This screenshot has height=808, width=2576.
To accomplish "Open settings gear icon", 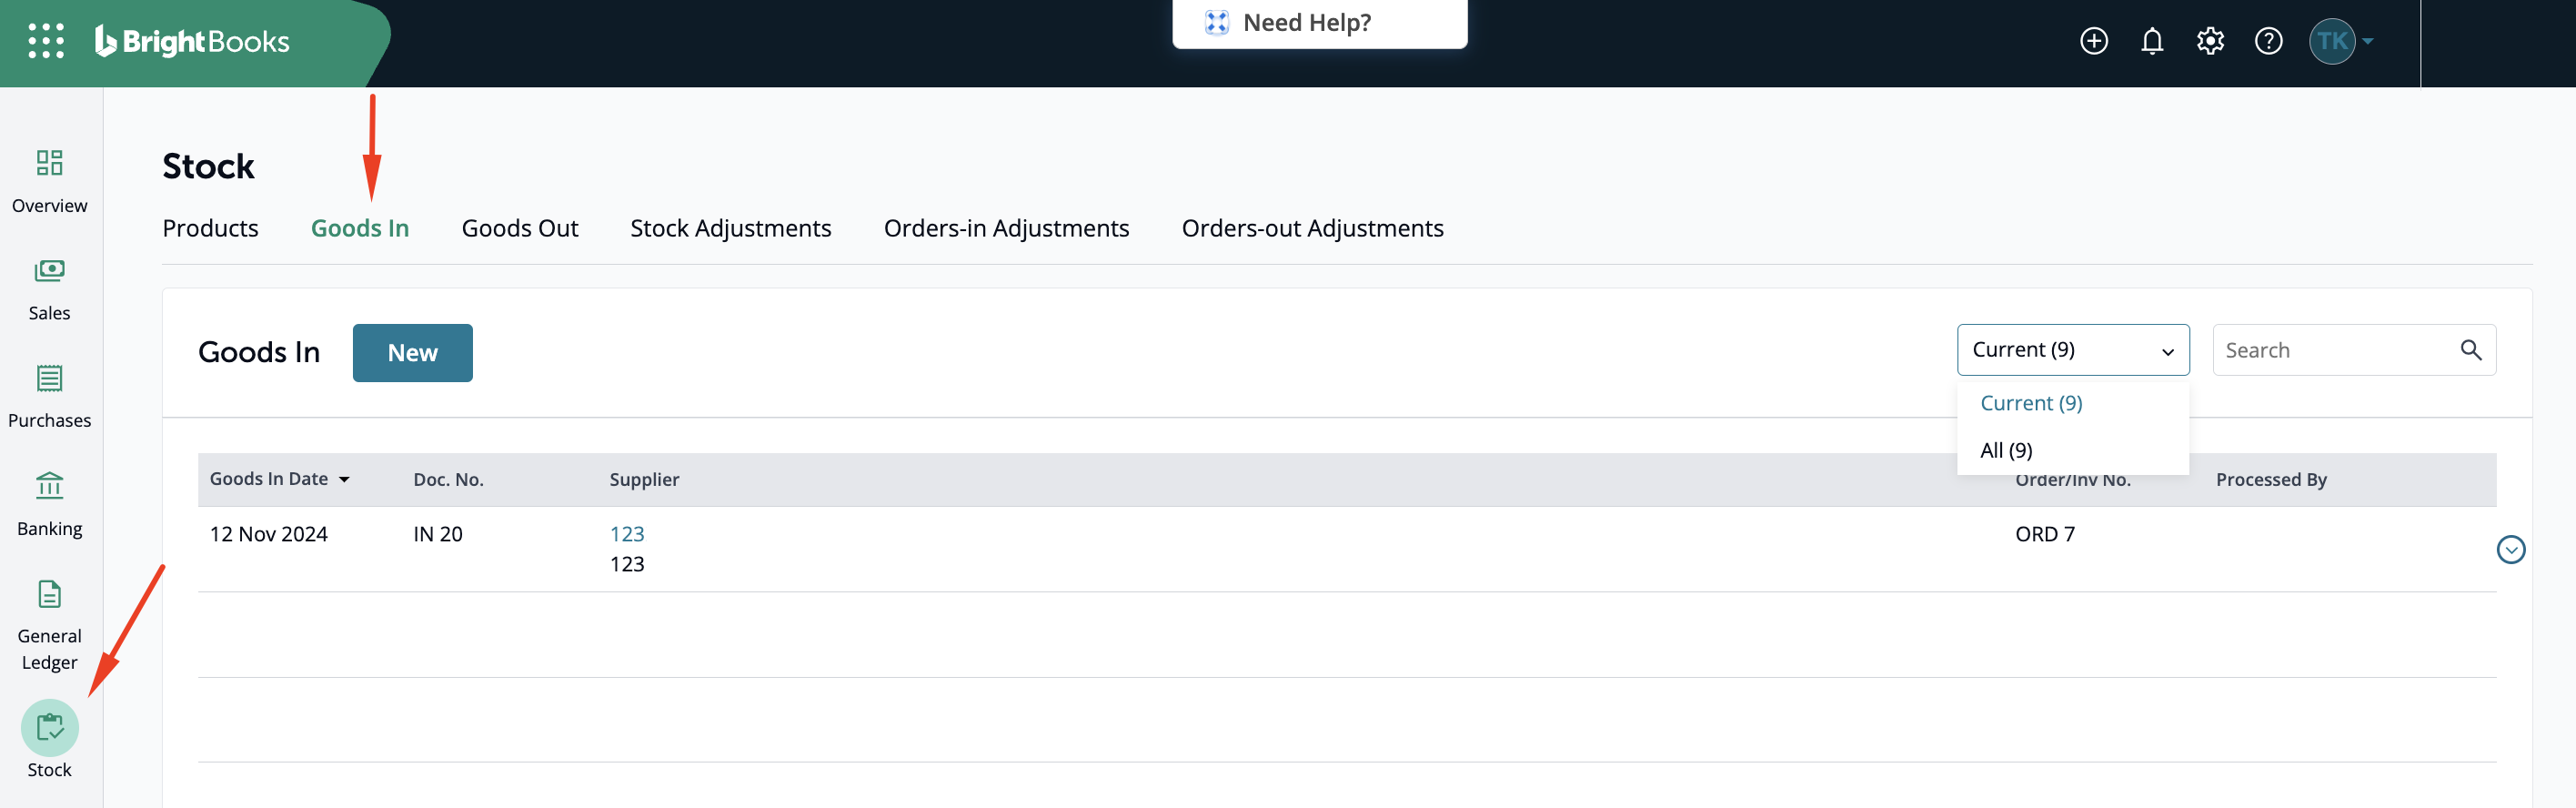I will [2210, 41].
